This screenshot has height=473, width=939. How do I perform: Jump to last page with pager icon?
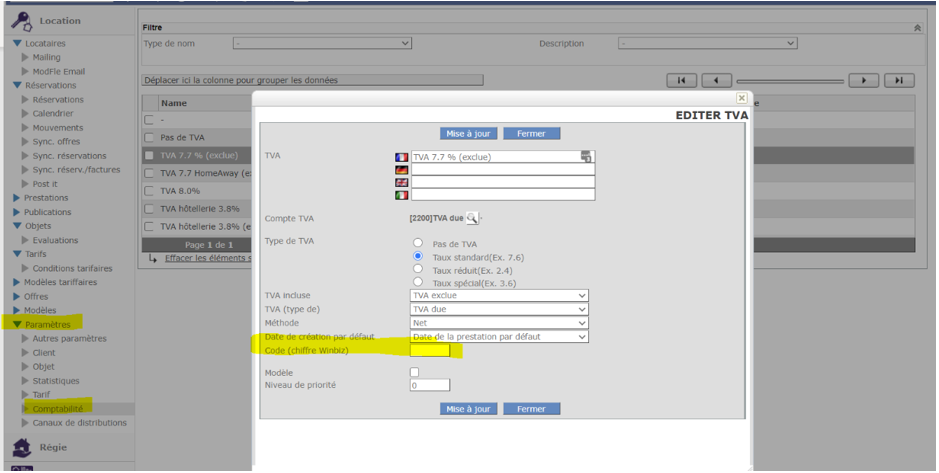click(899, 81)
